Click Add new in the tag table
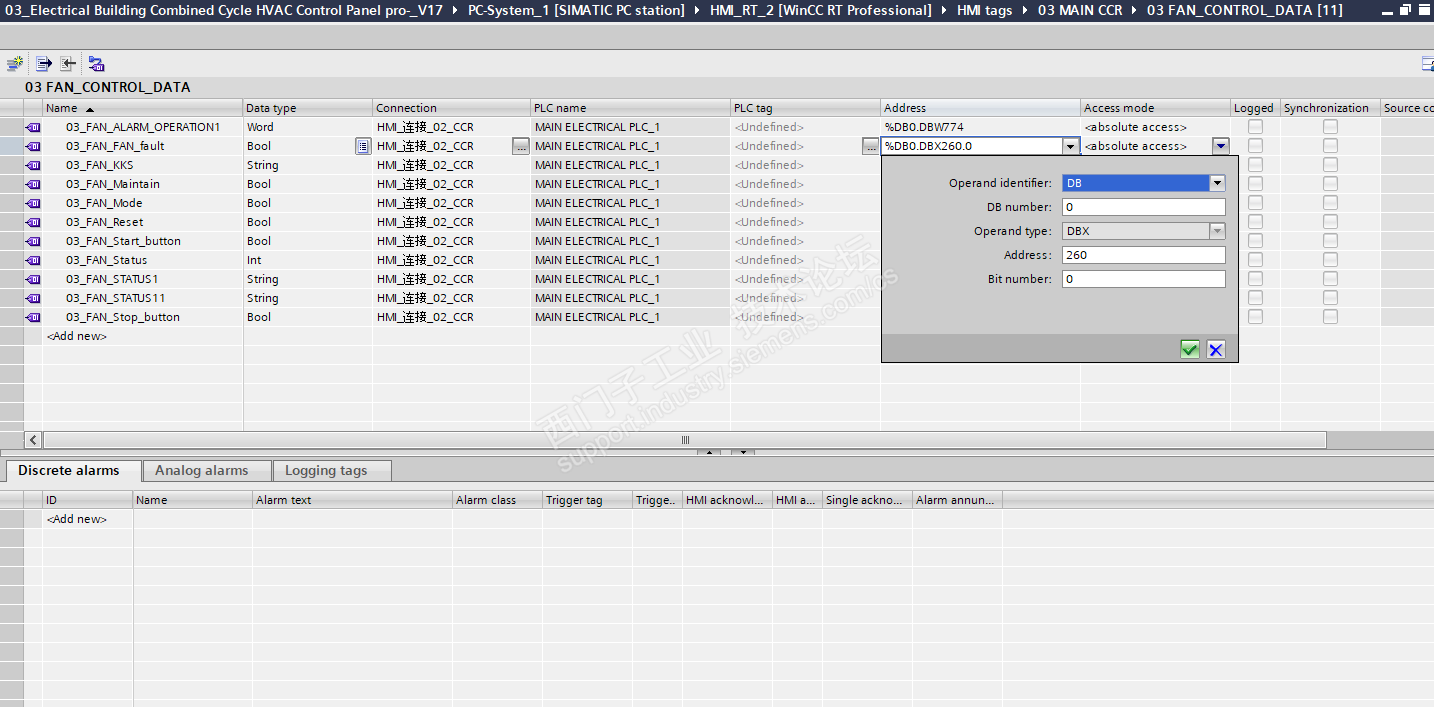 (77, 336)
